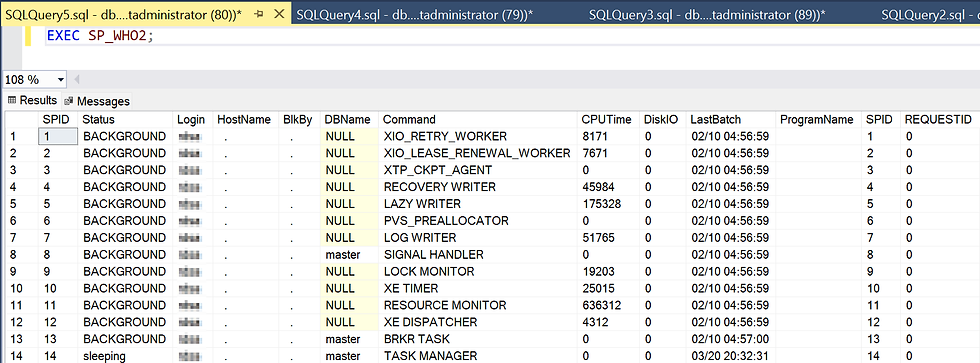Viewport: 980px width, 363px height.
Task: Click the CPUTime value 45984
Action: (x=608, y=187)
